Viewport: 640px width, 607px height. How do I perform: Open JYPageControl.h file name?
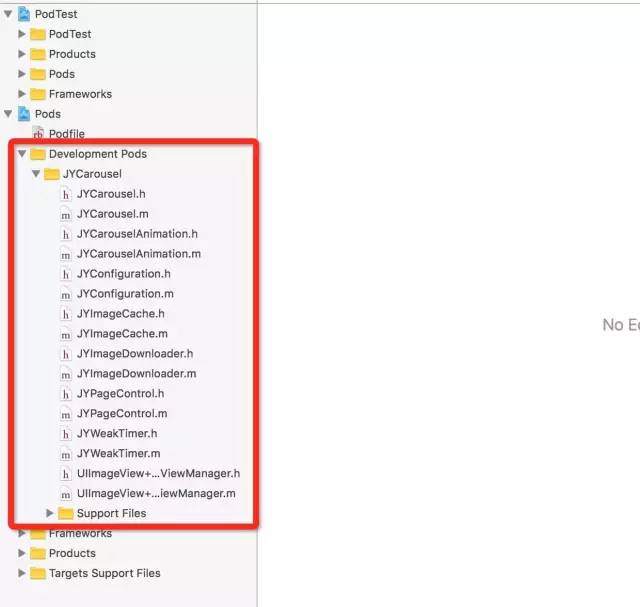120,394
